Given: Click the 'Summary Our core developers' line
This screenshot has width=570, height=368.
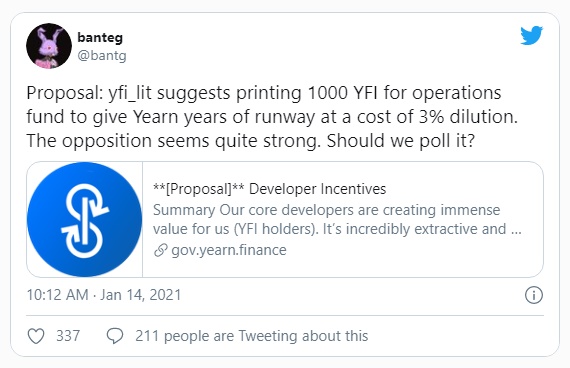Looking at the screenshot, I should click(x=326, y=210).
